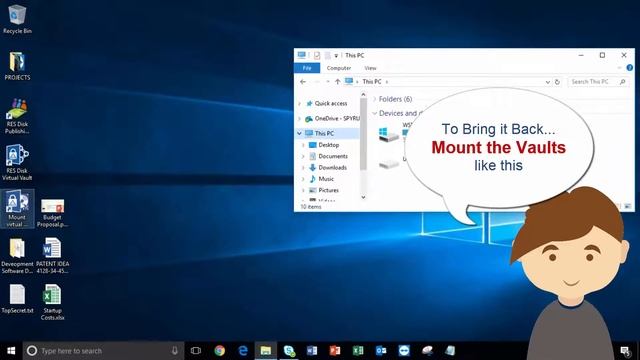Open the Budget Proposal presentation file
This screenshot has height=360, width=640.
52,213
